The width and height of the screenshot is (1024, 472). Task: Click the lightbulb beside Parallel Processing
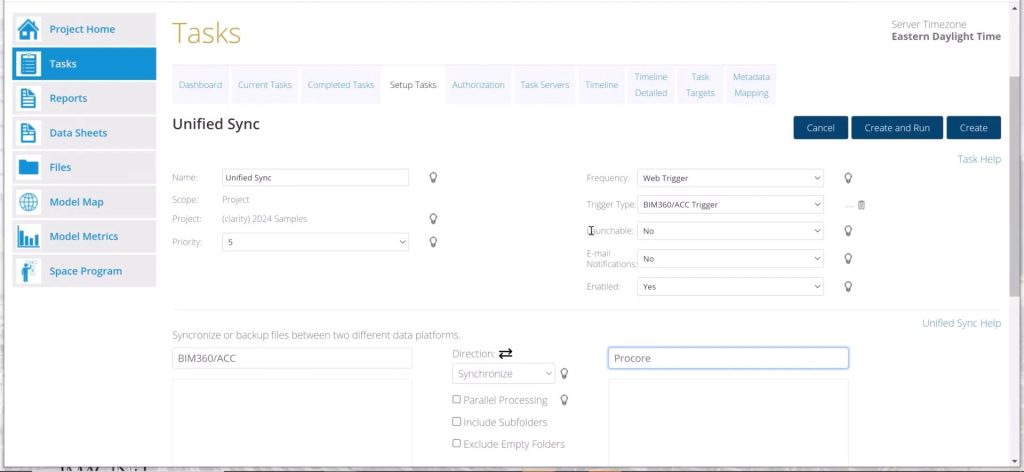pyautogui.click(x=564, y=400)
